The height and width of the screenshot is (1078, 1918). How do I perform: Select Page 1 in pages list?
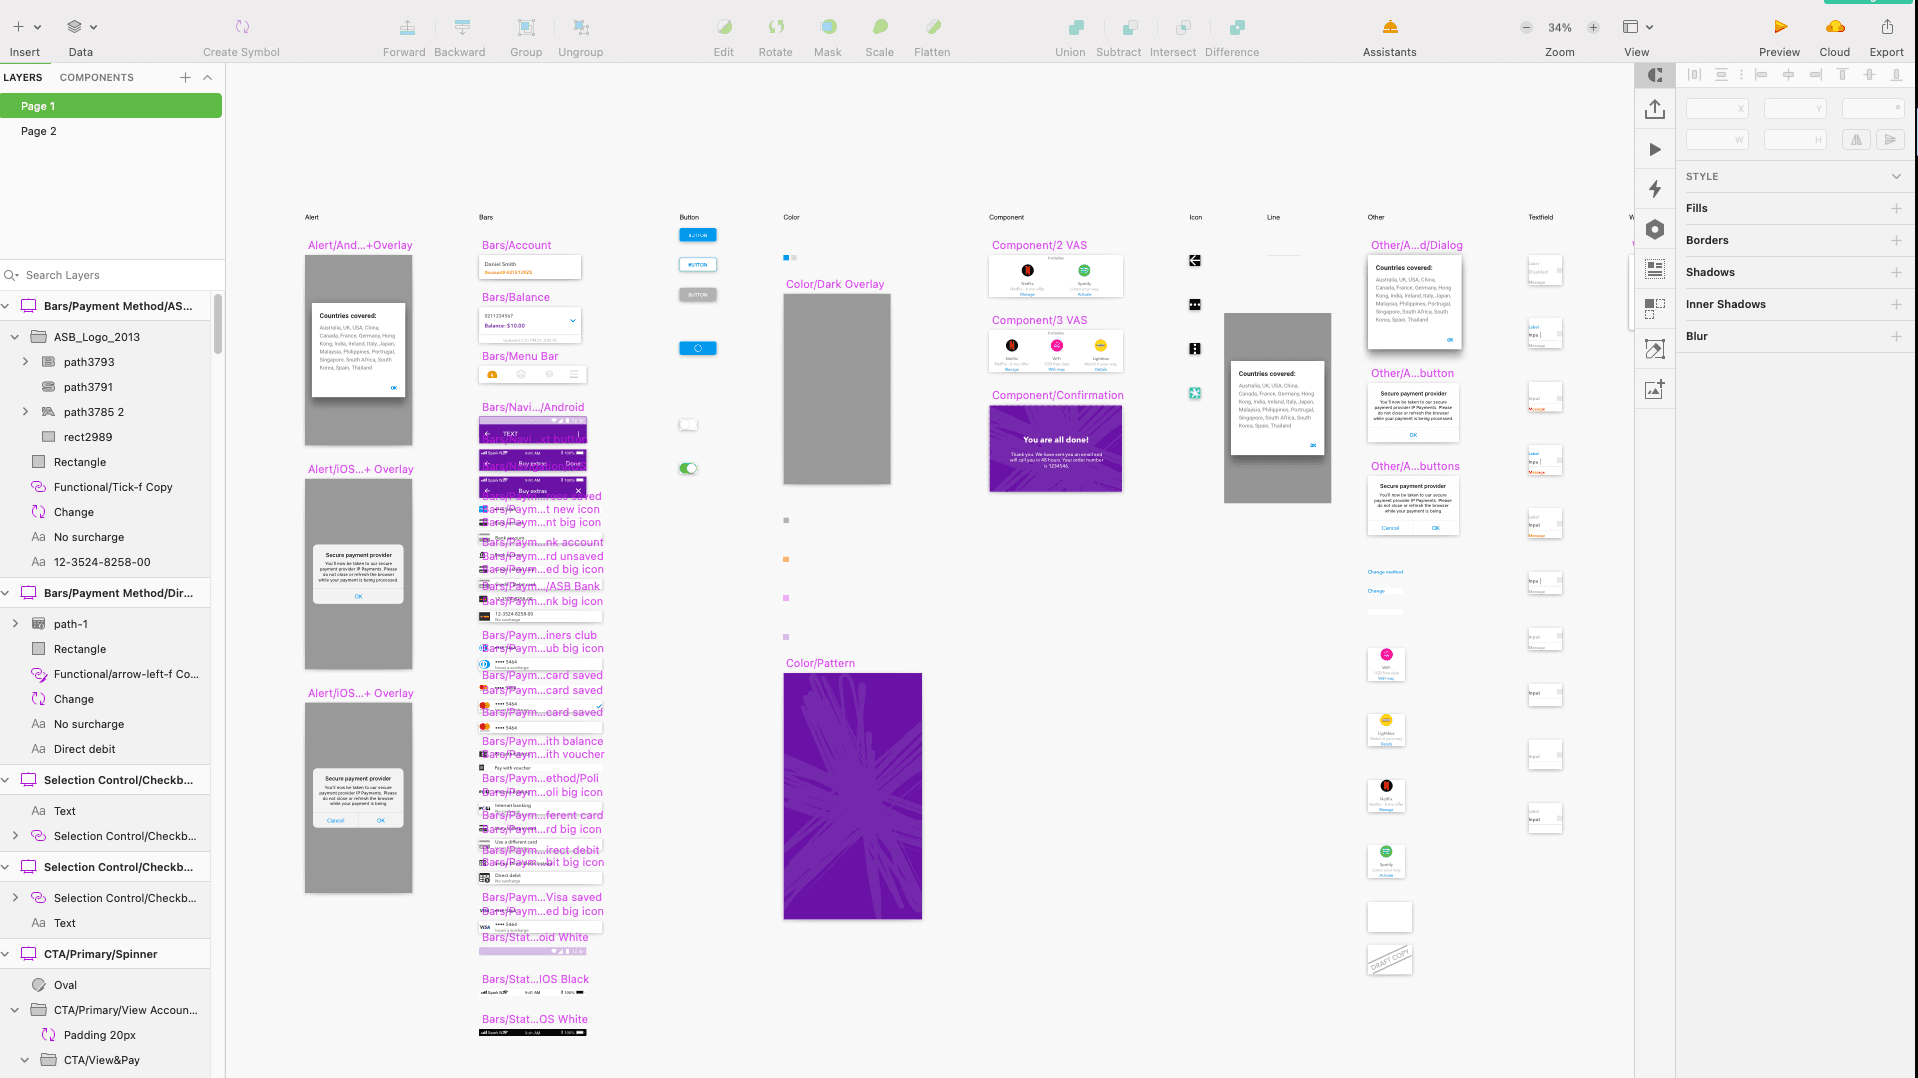[x=111, y=106]
